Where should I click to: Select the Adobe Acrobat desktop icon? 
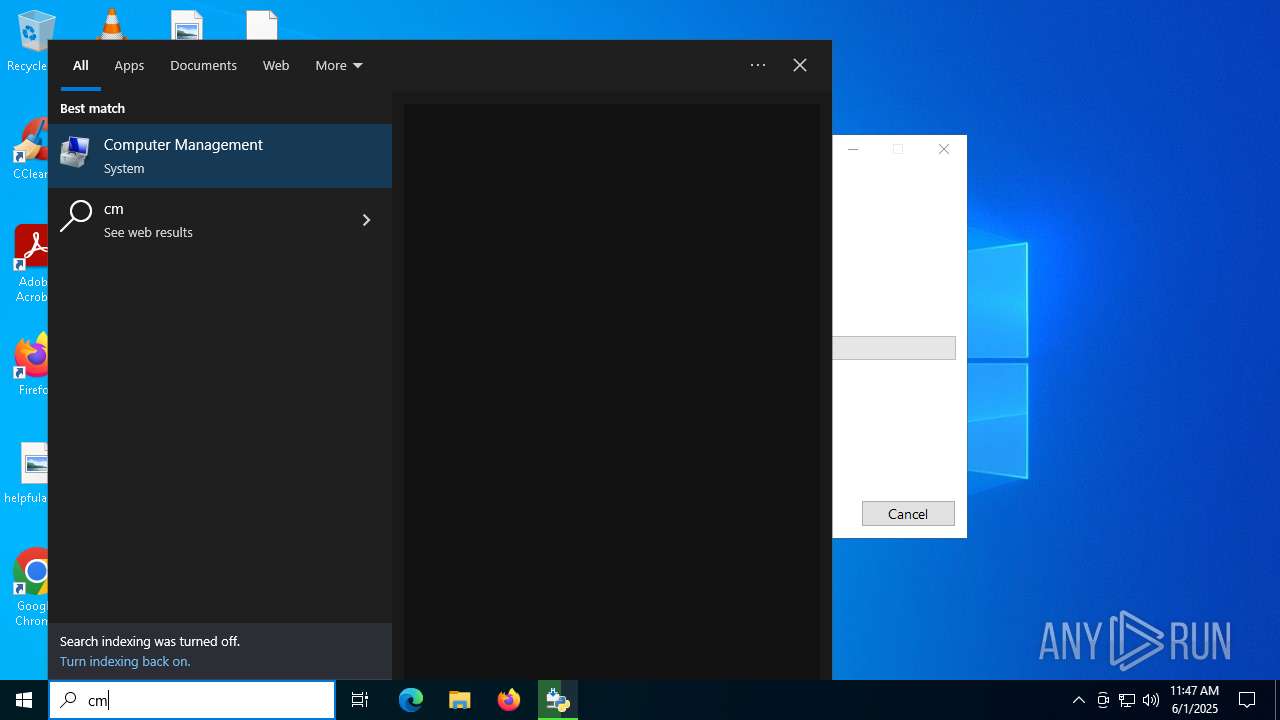pyautogui.click(x=32, y=264)
